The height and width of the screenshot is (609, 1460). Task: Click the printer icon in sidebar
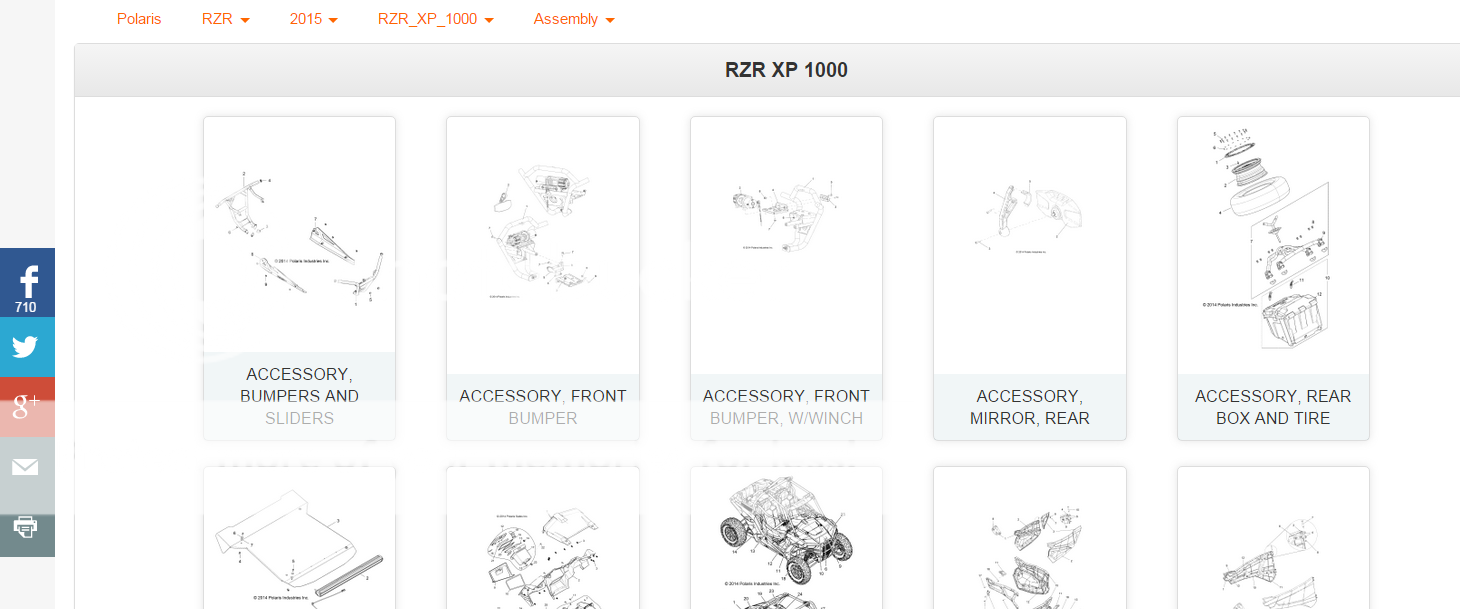click(27, 527)
